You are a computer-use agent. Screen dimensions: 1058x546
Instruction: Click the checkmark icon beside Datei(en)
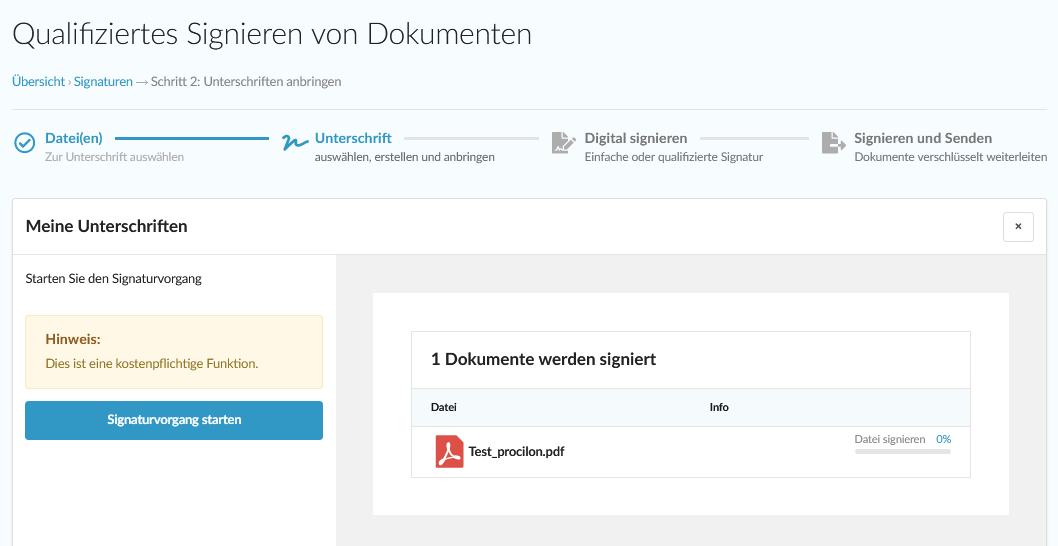tap(25, 143)
